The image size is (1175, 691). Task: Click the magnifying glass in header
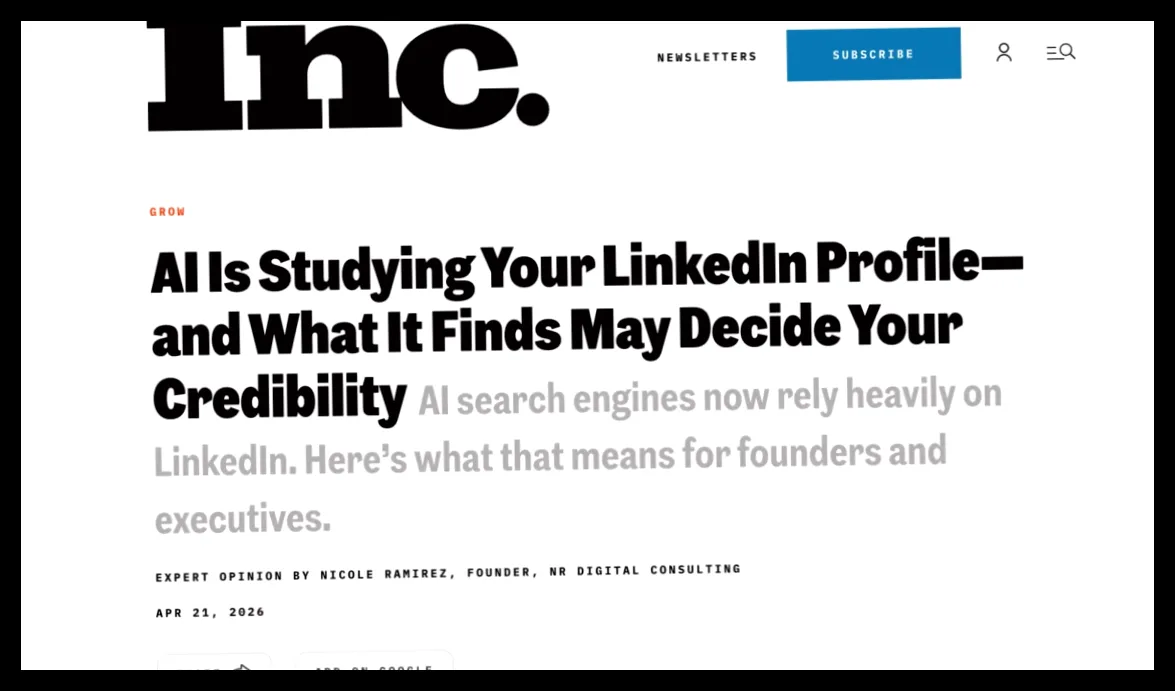[x=1069, y=51]
